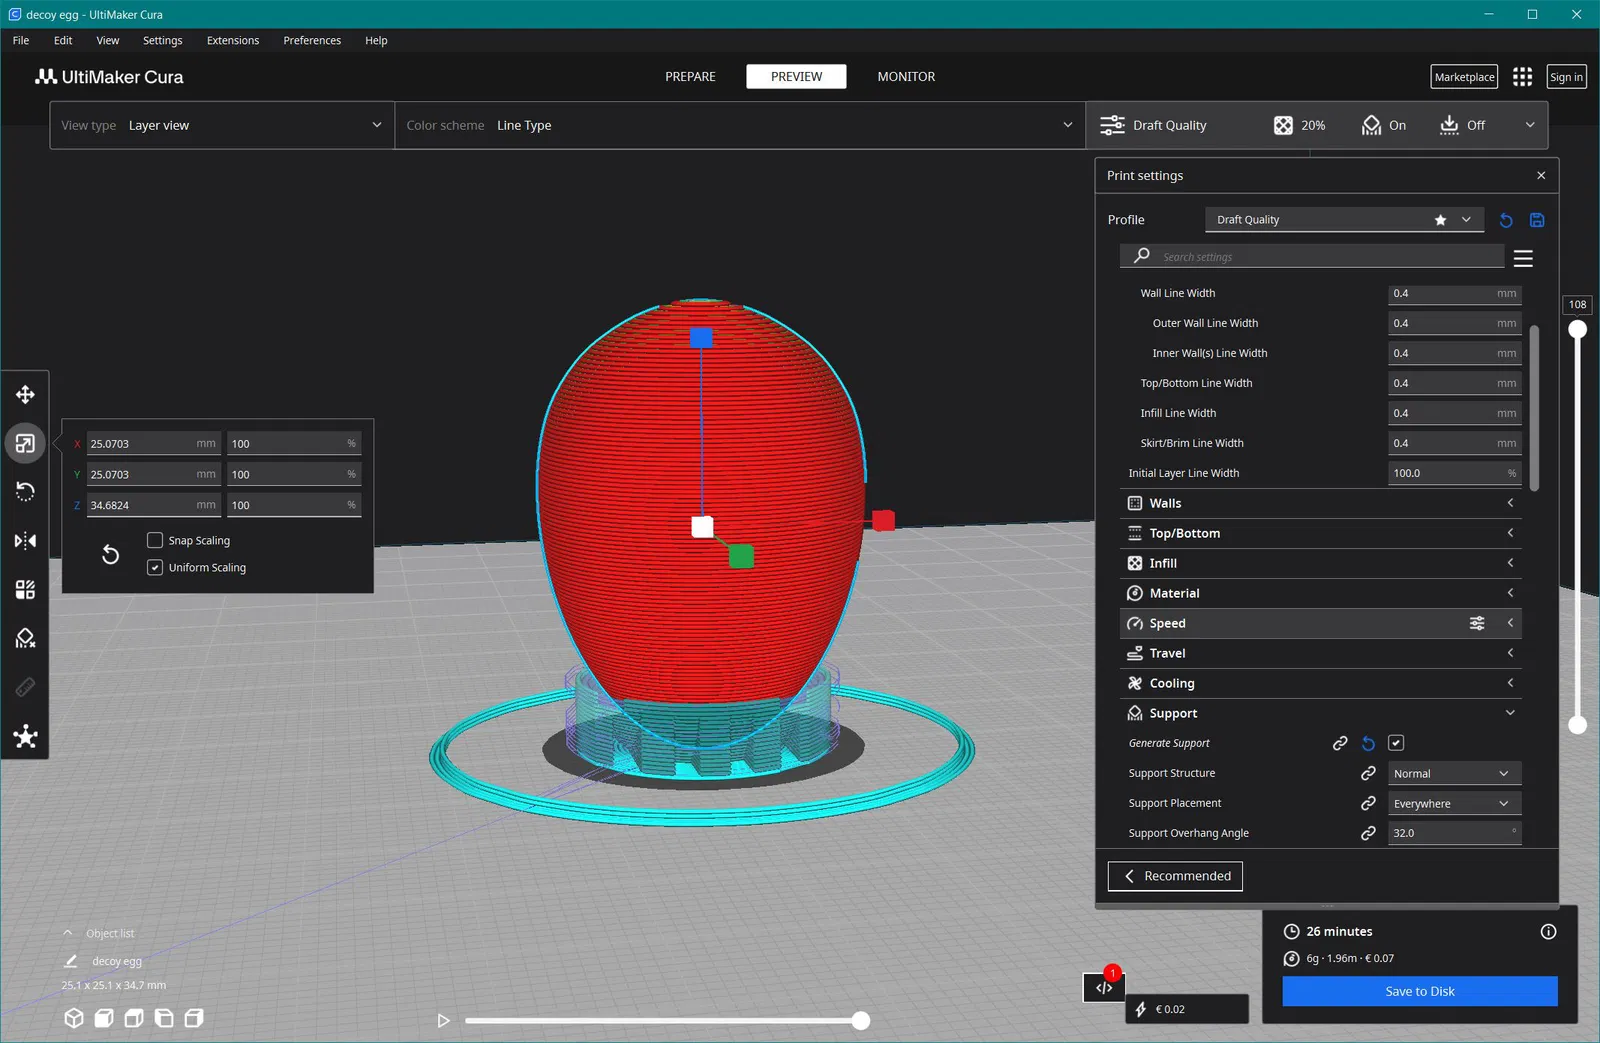
Task: Open the Support Placement dropdown set to Everywhere
Action: coord(1454,803)
